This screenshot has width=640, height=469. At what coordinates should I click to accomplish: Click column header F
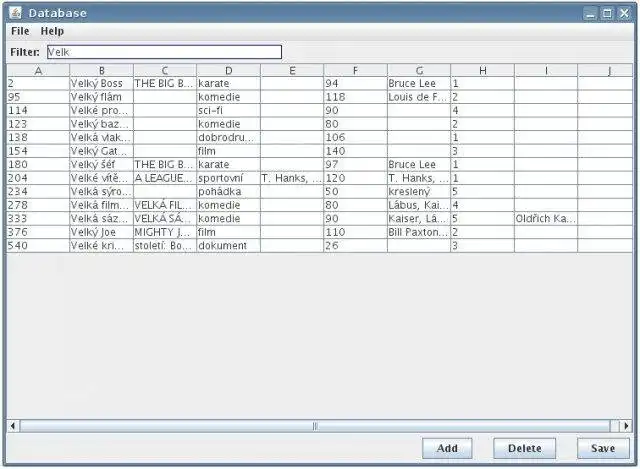click(x=356, y=71)
